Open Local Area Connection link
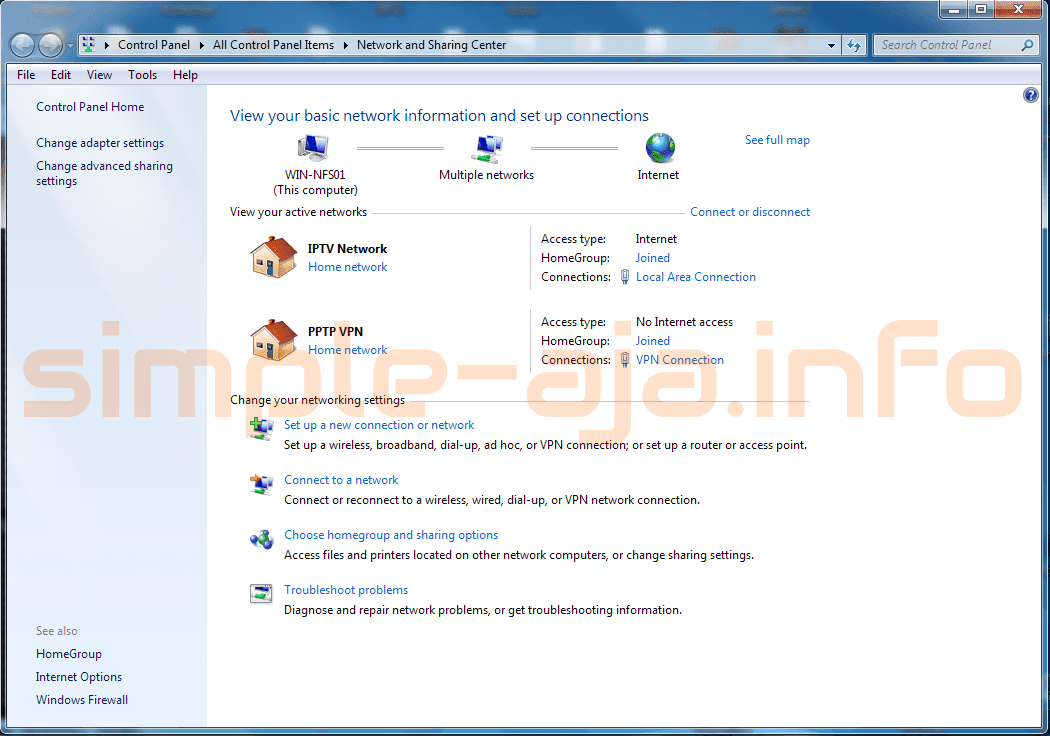 696,277
